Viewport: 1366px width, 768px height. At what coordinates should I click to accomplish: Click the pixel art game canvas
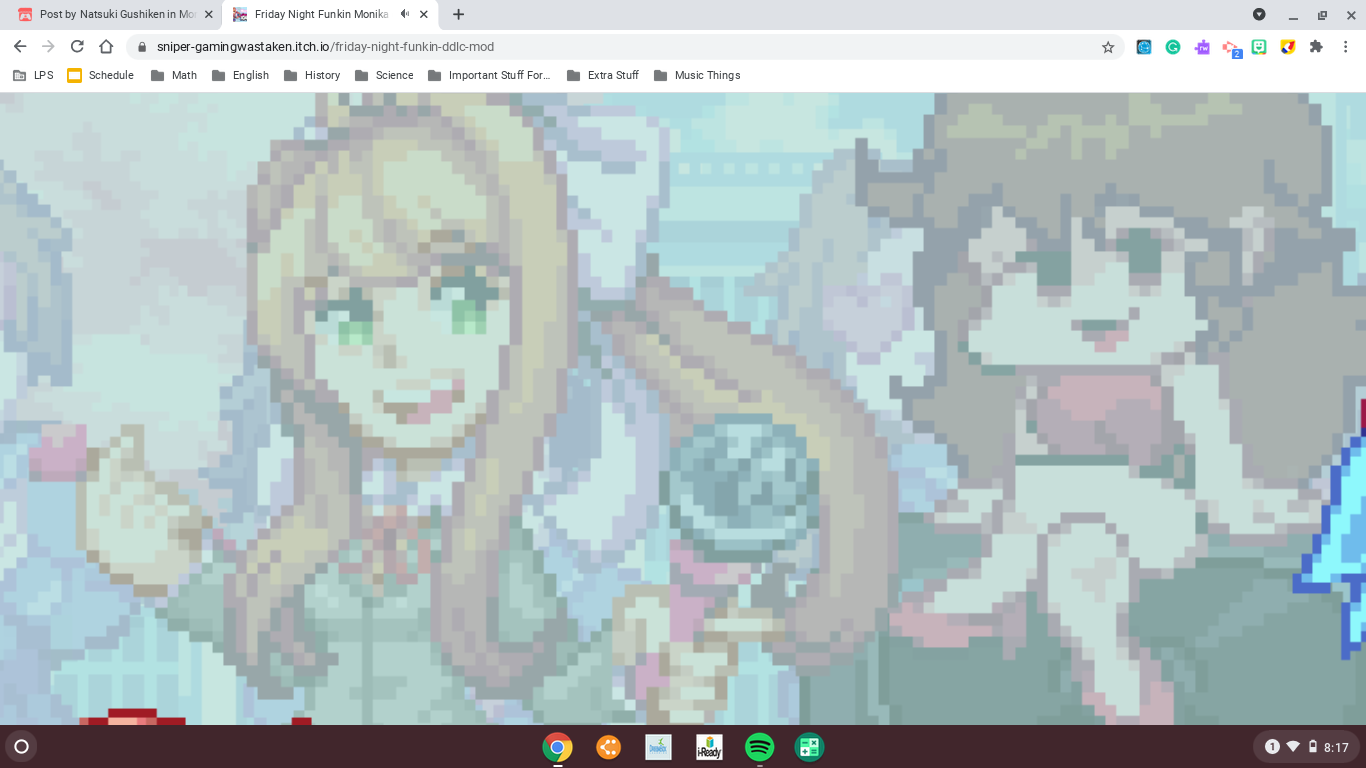click(683, 408)
